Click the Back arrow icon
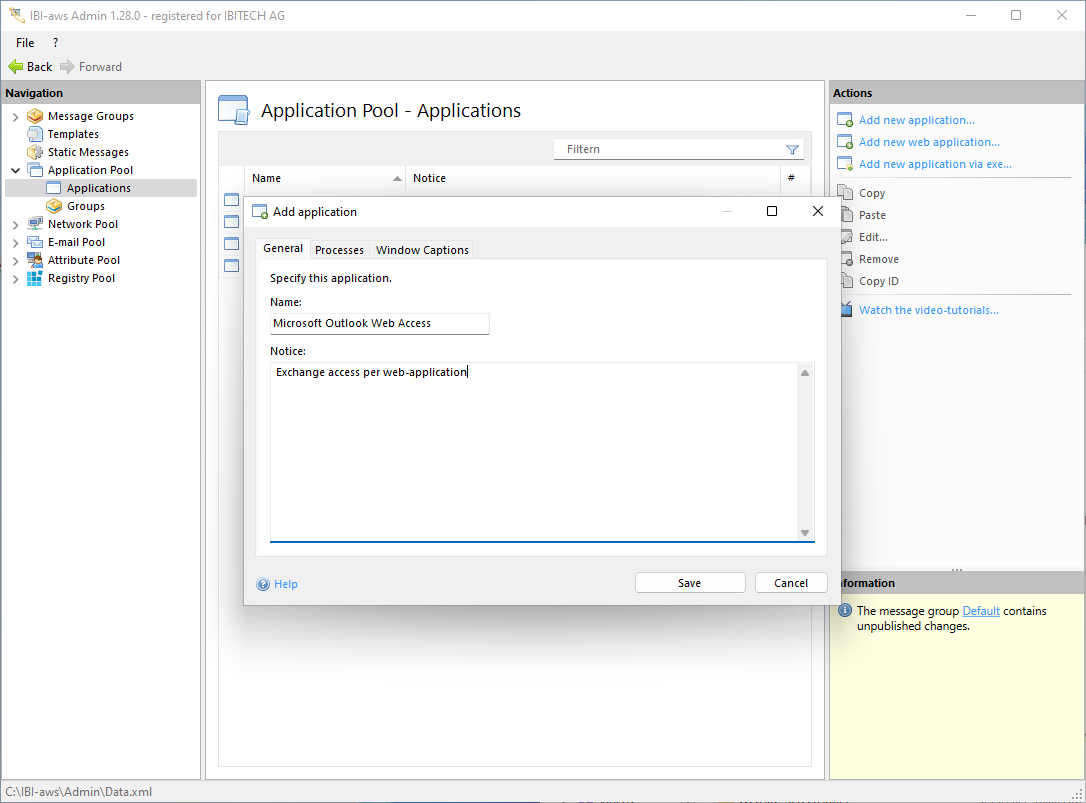 pos(15,67)
